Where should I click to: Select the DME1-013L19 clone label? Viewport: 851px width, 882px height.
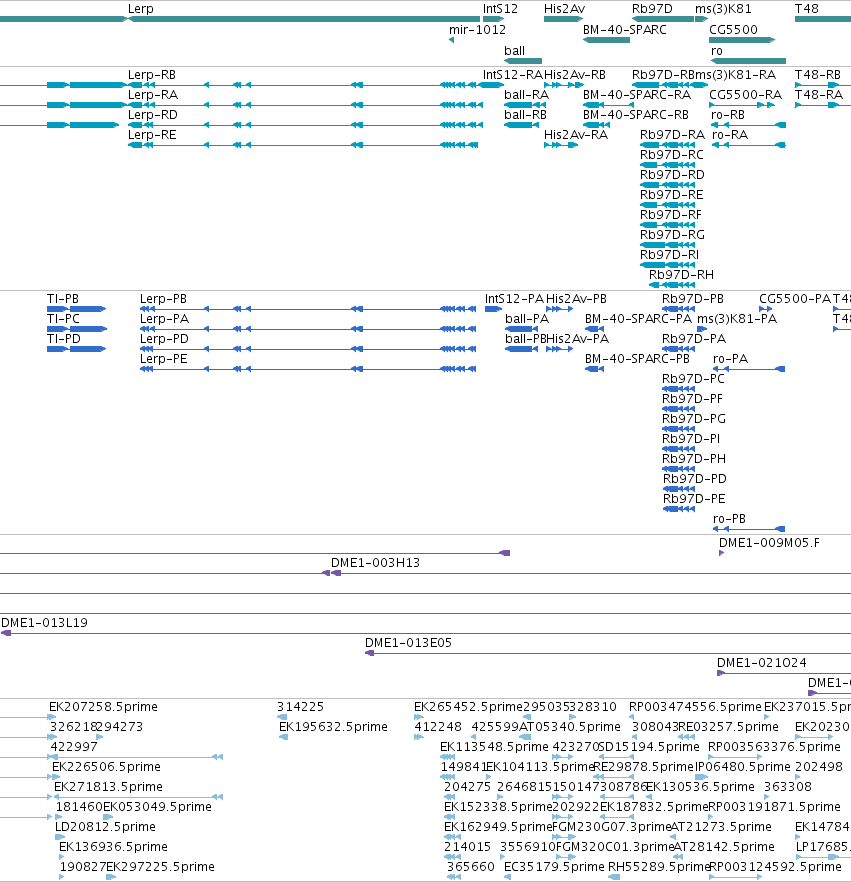(x=44, y=623)
